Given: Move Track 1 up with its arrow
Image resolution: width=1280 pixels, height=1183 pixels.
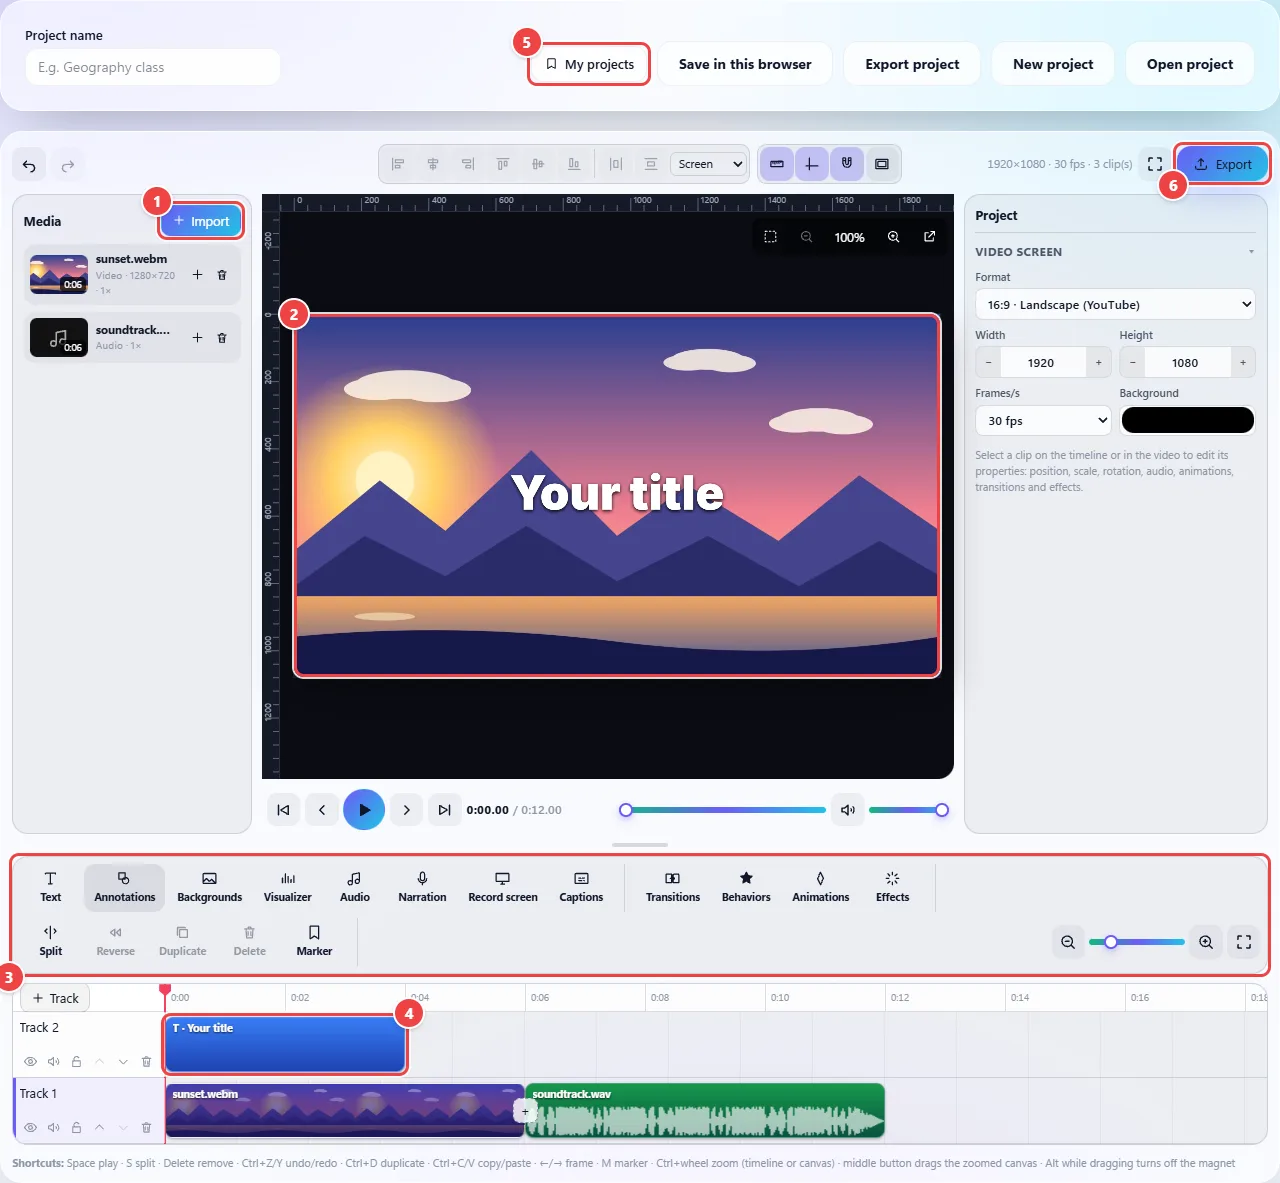Looking at the screenshot, I should (99, 1128).
